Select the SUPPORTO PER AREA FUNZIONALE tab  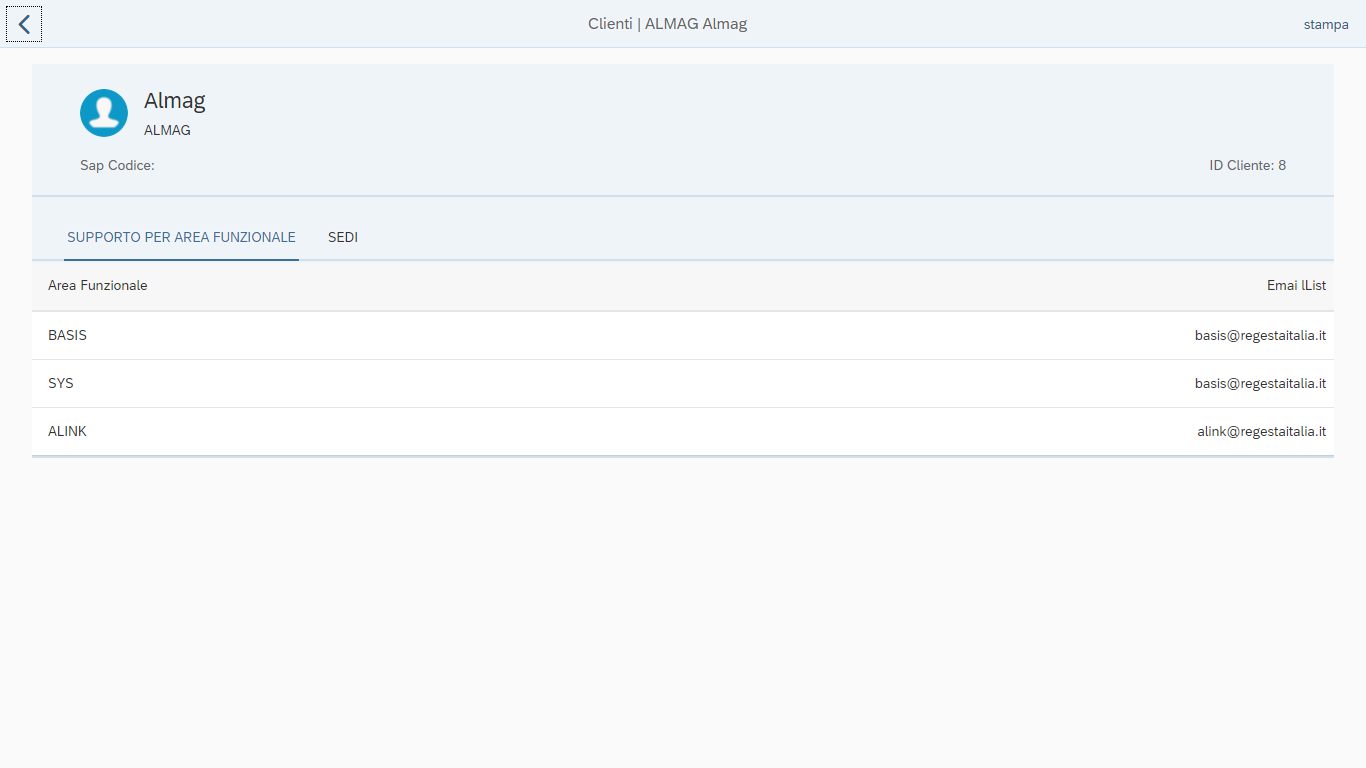coord(181,237)
